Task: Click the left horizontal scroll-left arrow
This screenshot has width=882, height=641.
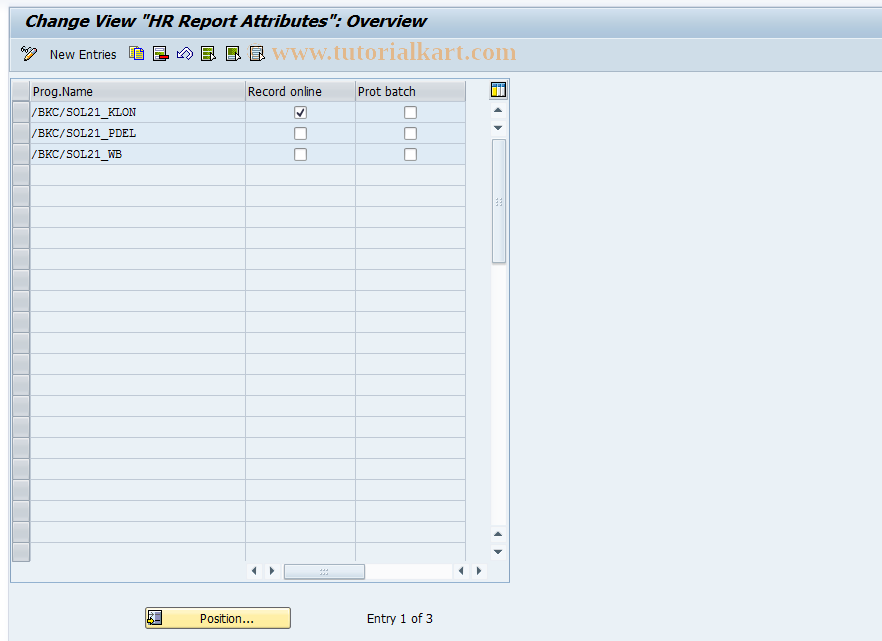Action: pyautogui.click(x=254, y=571)
